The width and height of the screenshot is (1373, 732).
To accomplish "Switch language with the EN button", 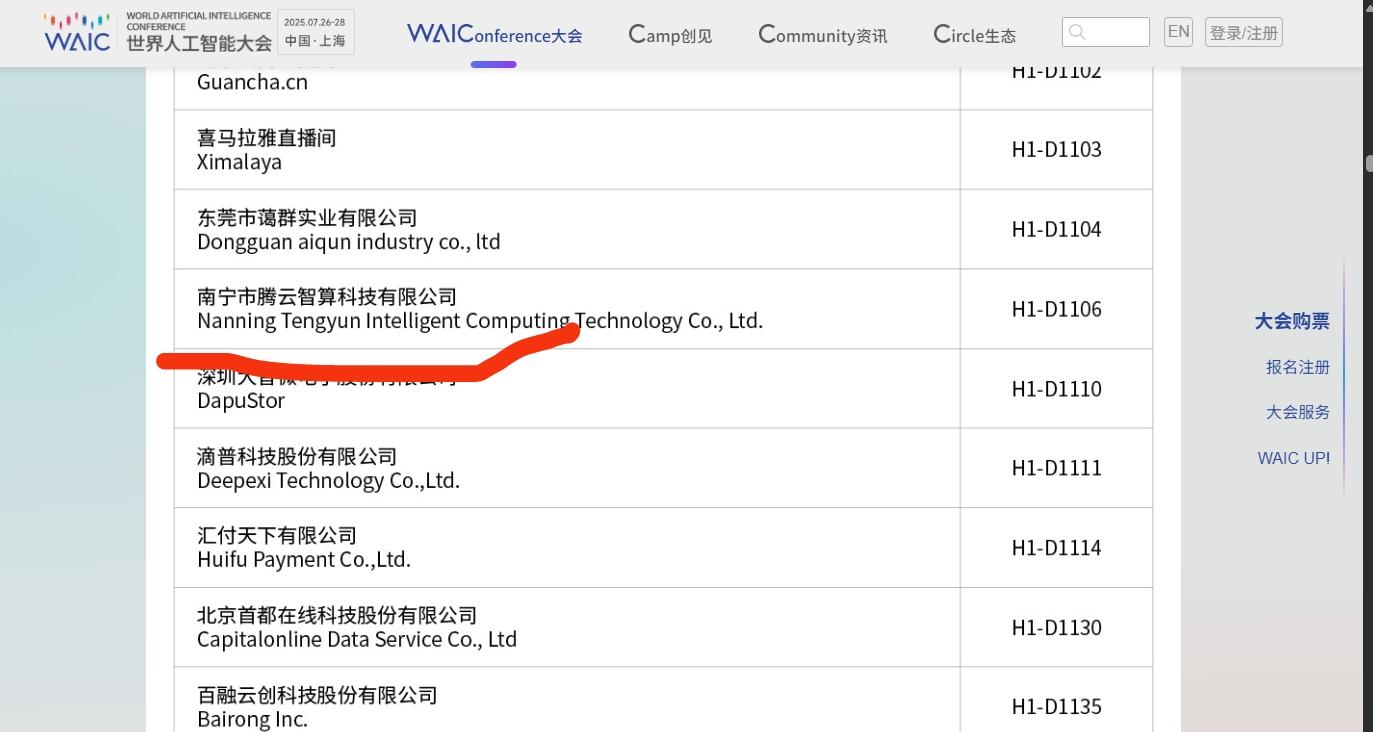I will click(1179, 32).
